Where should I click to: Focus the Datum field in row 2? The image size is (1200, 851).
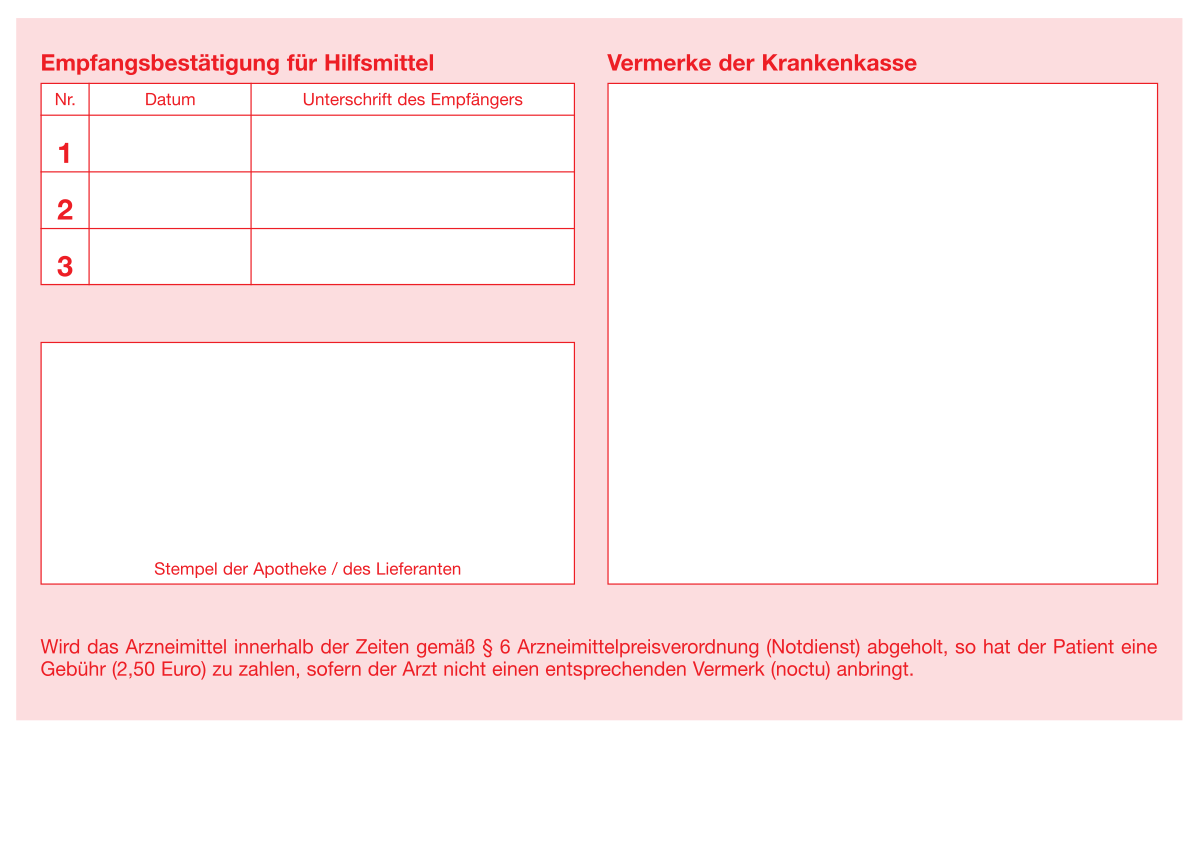point(170,201)
